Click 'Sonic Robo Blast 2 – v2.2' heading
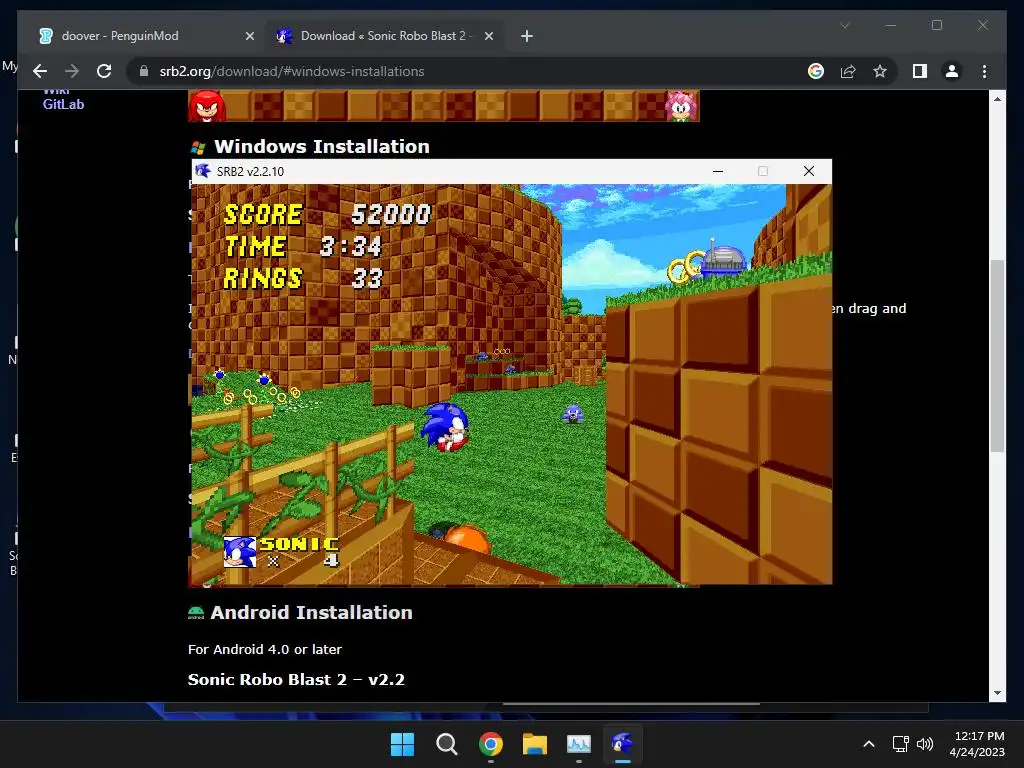The height and width of the screenshot is (768, 1024). 296,680
